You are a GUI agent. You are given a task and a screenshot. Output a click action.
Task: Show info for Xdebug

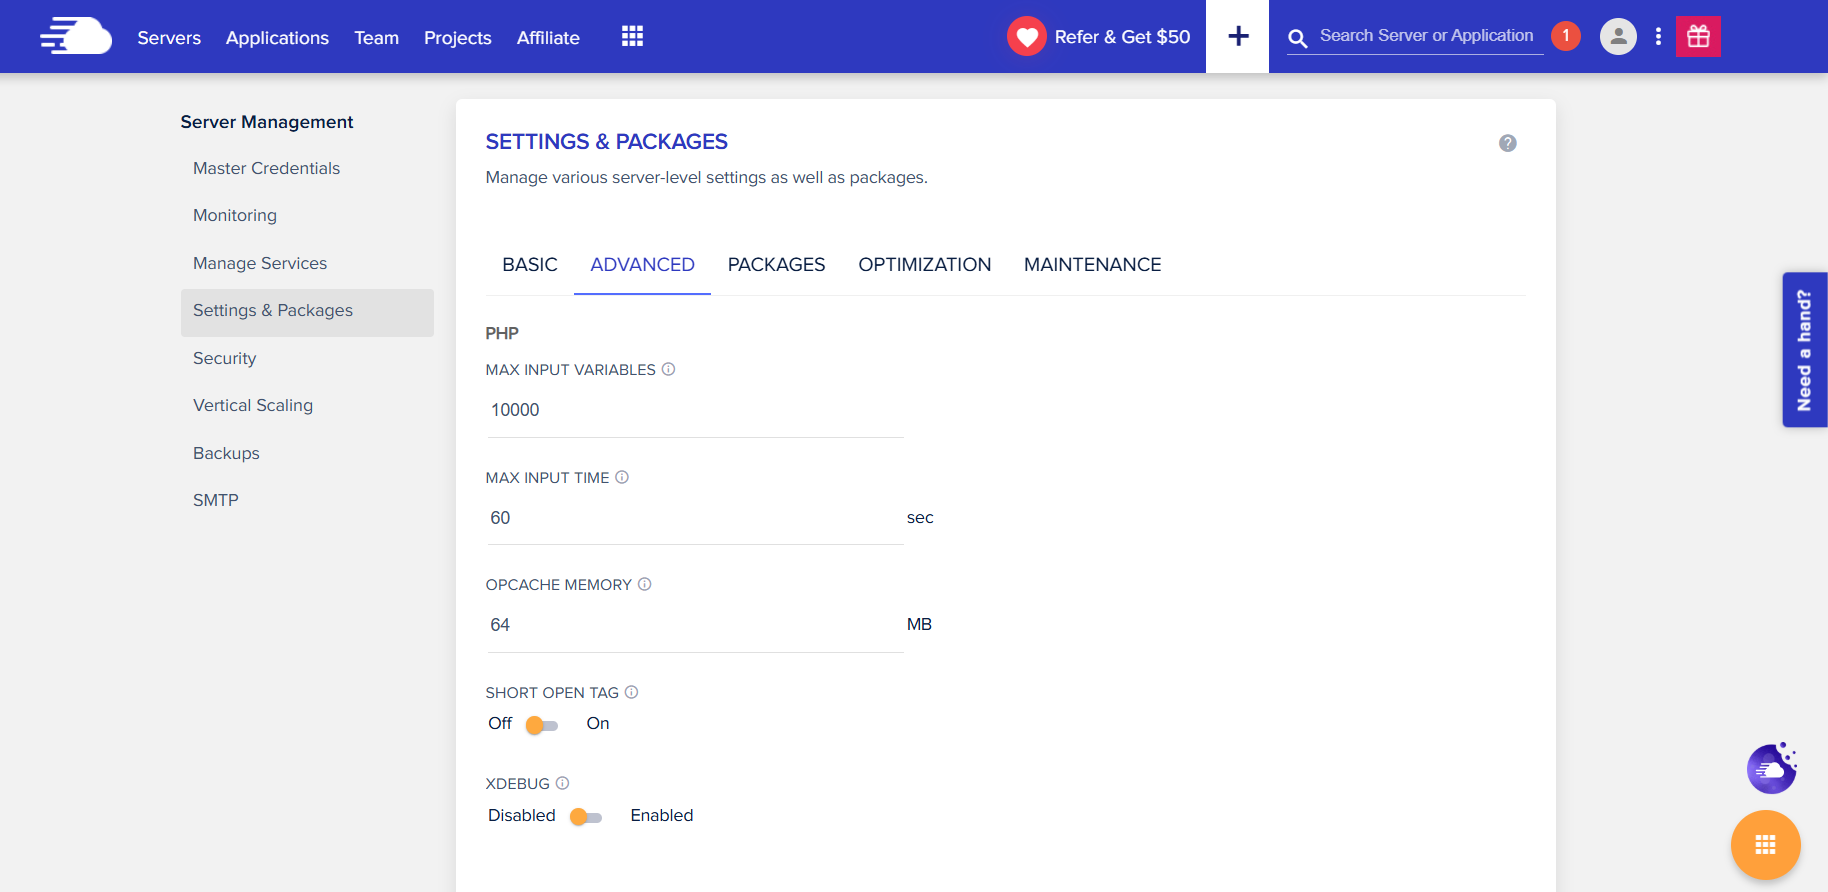coord(562,783)
